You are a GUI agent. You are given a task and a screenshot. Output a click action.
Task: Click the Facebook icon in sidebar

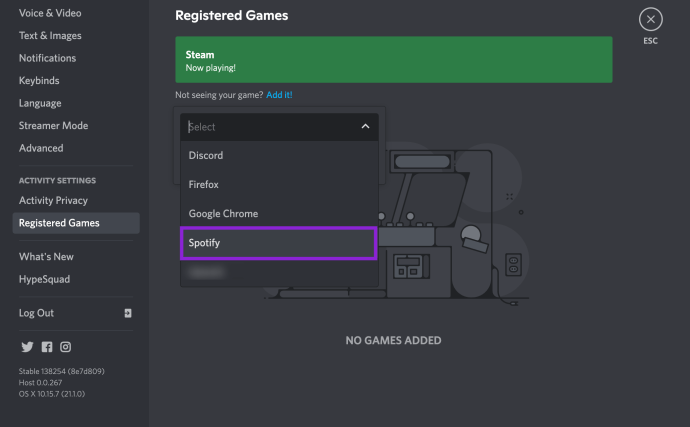[x=46, y=347]
